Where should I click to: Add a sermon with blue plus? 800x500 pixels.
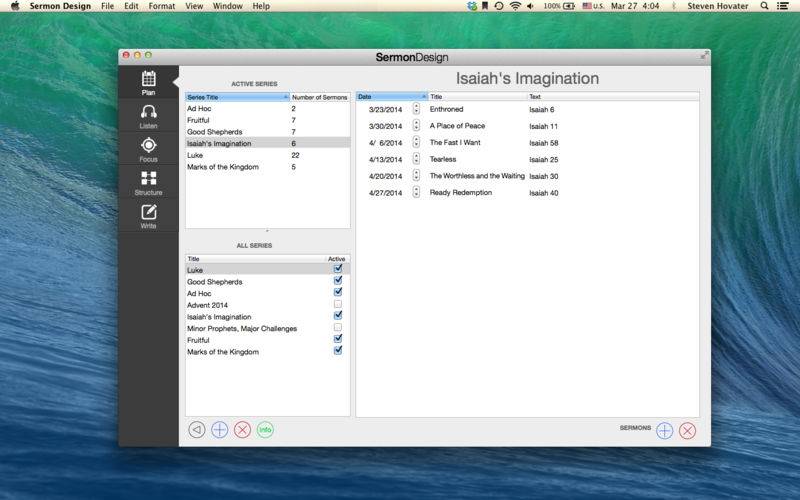tap(664, 431)
